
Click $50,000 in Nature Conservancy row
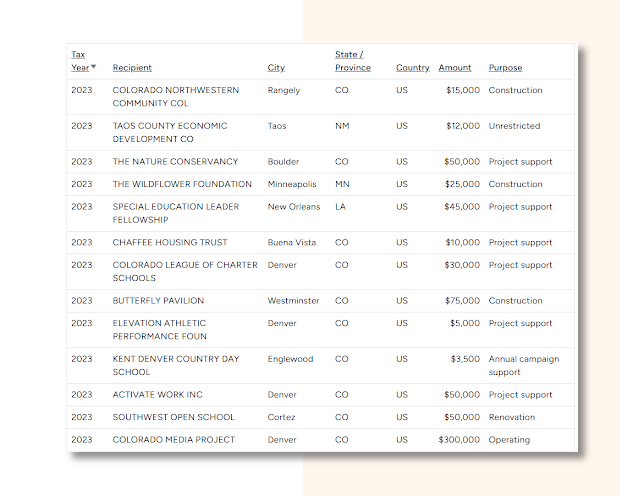[x=462, y=161]
